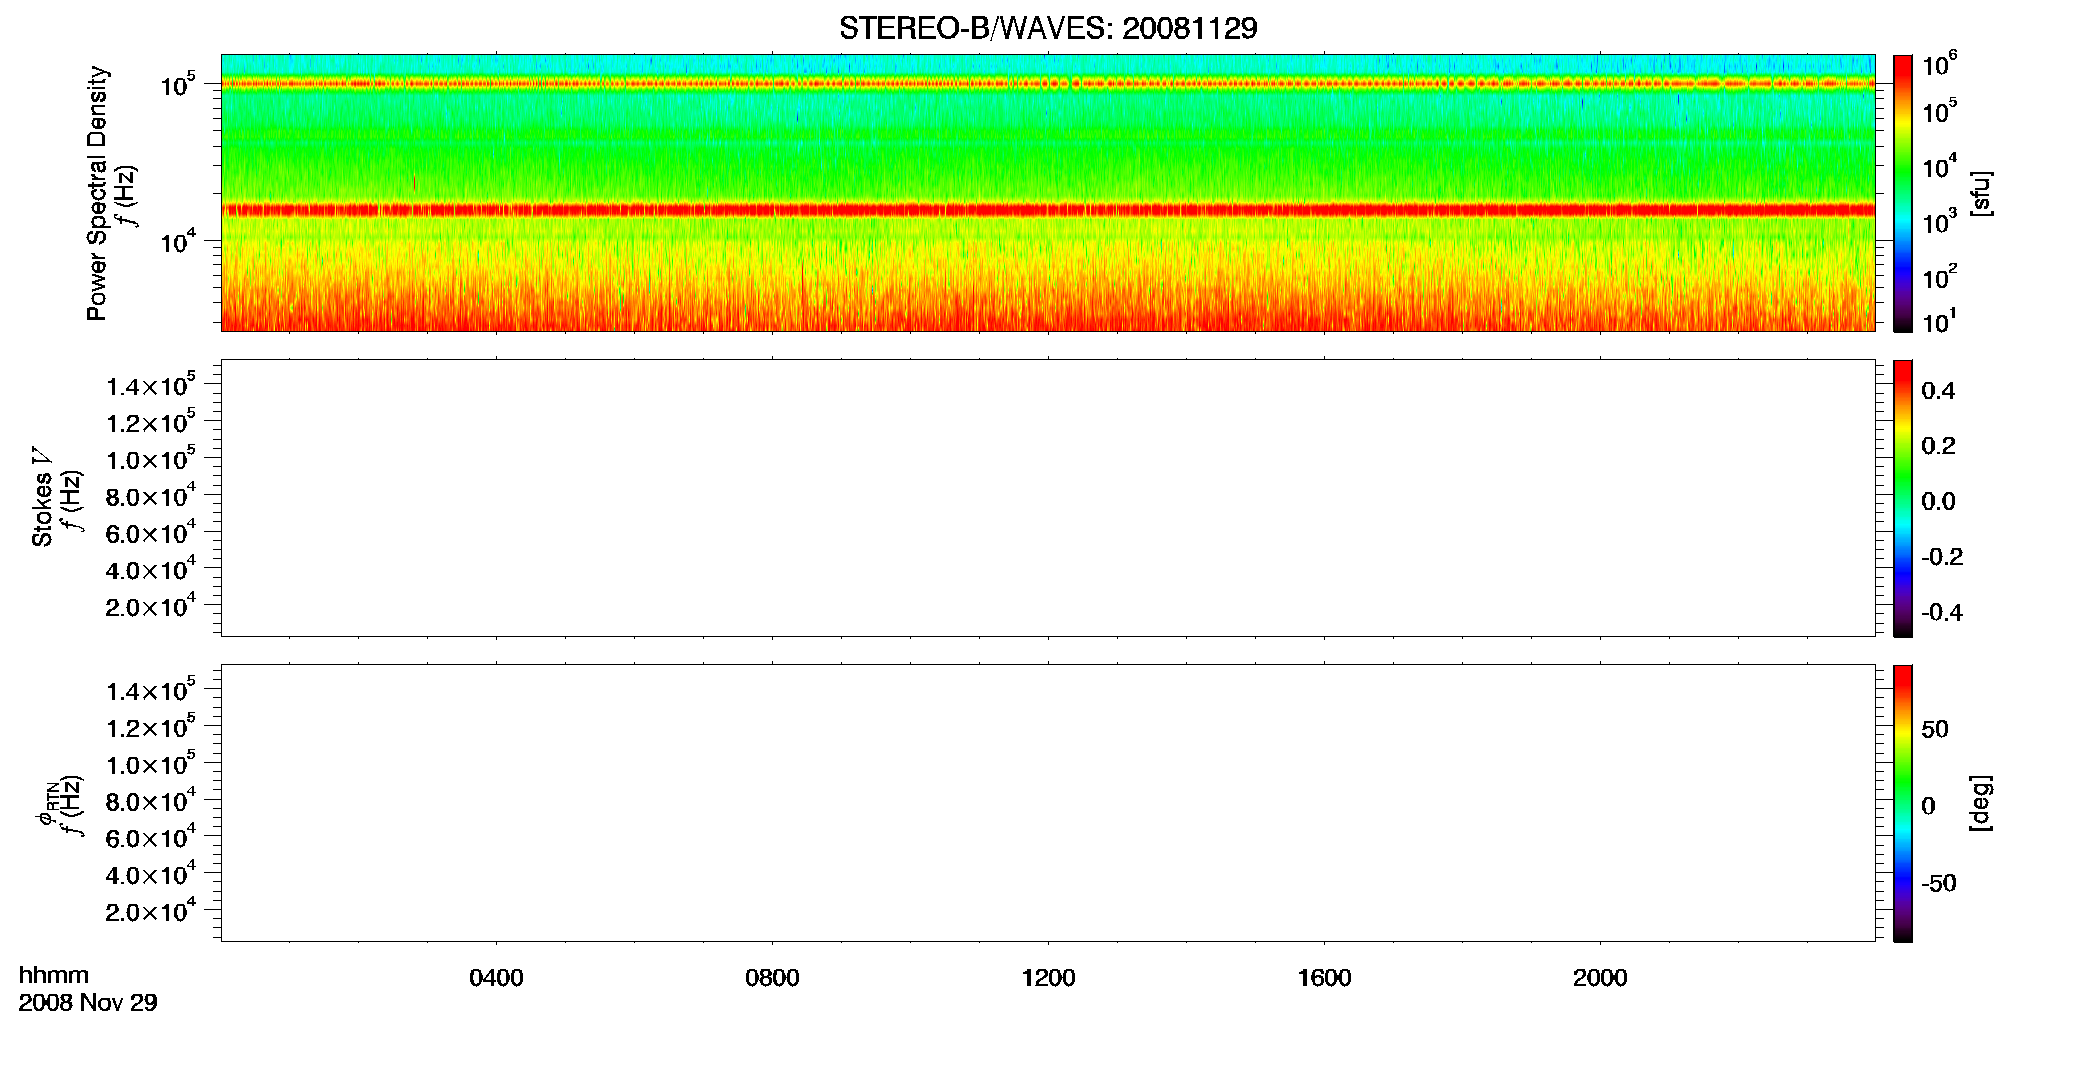Click the STEREO-B/WAVES: 20081129 plot title
This screenshot has width=2096, height=1080.
pyautogui.click(x=1048, y=28)
